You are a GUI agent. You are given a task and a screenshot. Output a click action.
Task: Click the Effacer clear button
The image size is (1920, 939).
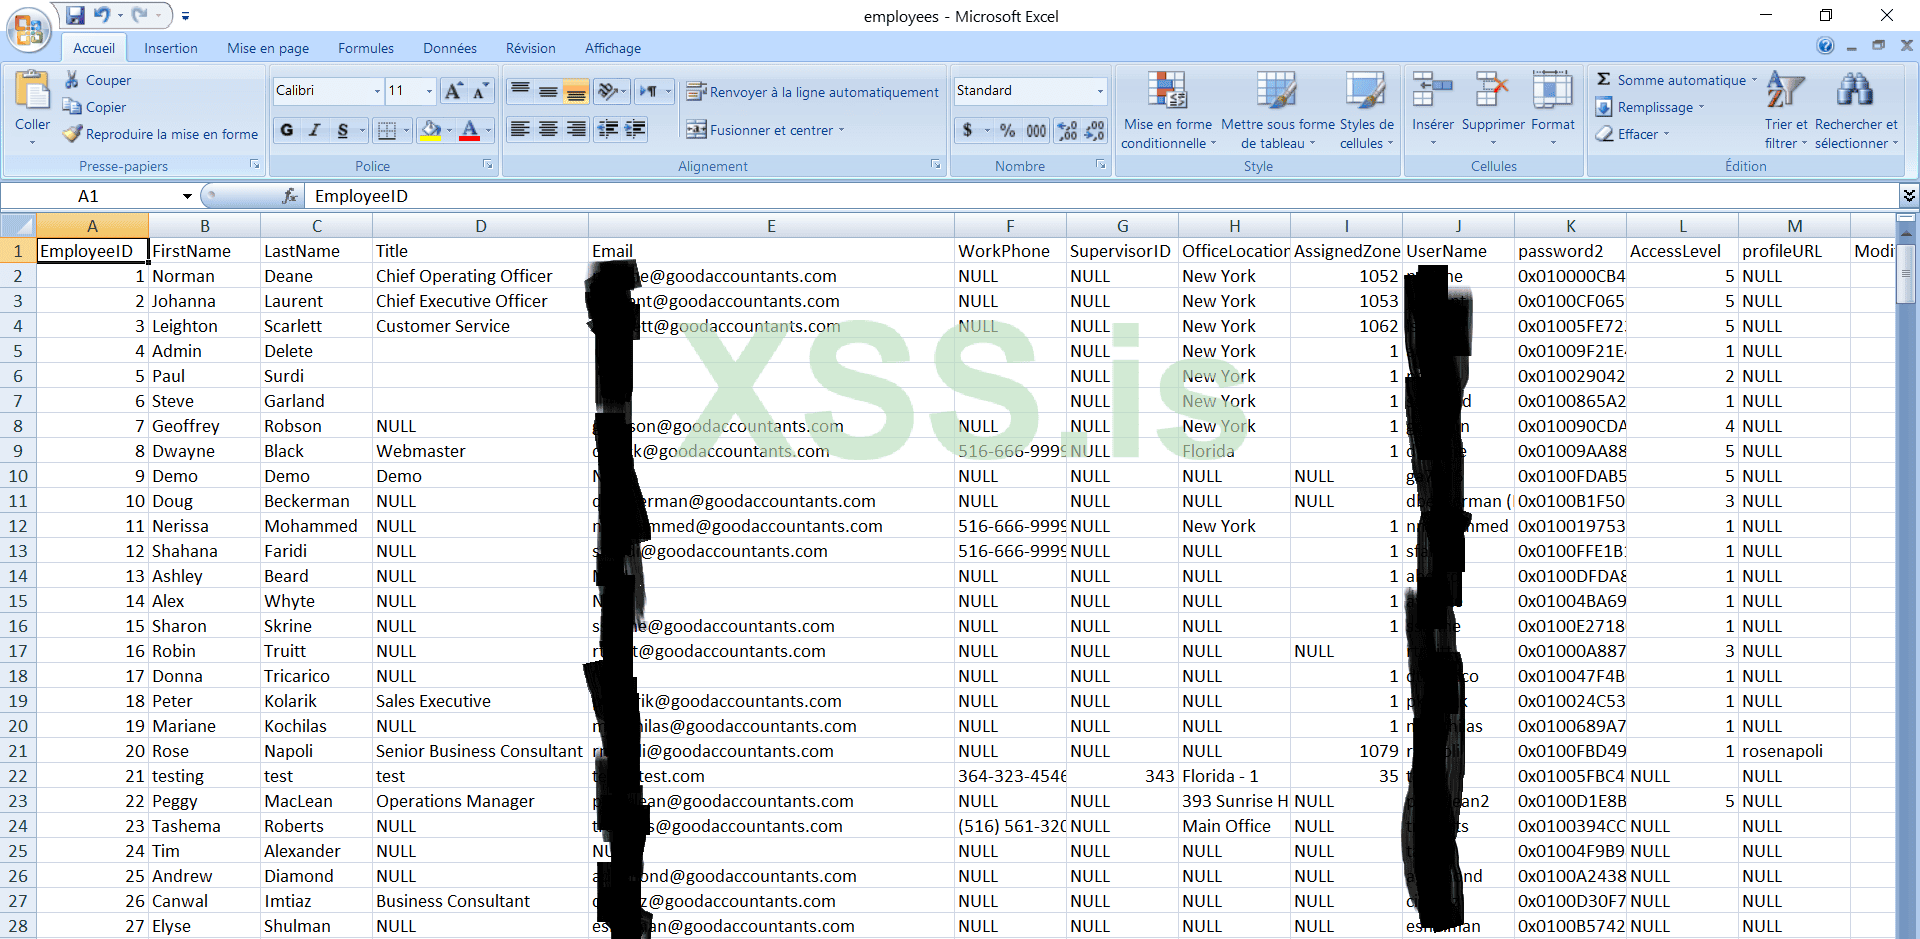pyautogui.click(x=1632, y=134)
